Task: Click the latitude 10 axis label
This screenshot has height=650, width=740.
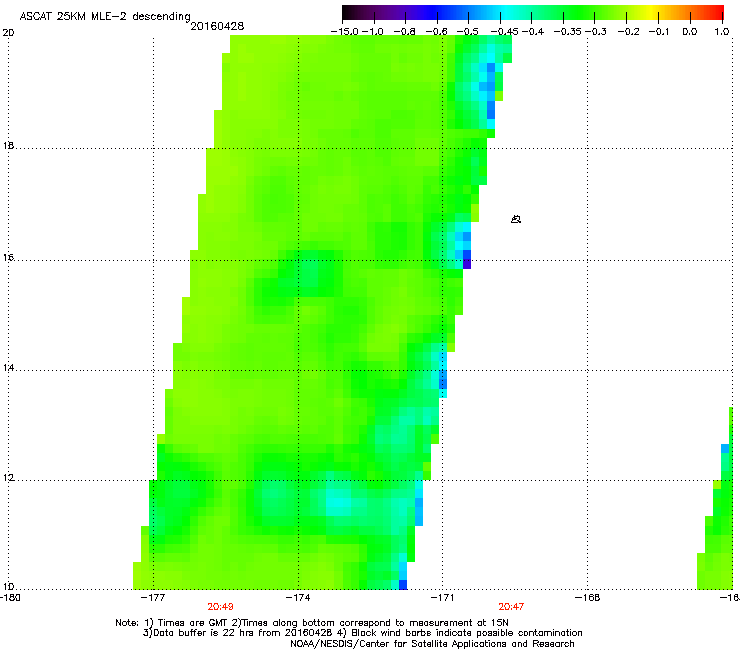Action: point(8,587)
